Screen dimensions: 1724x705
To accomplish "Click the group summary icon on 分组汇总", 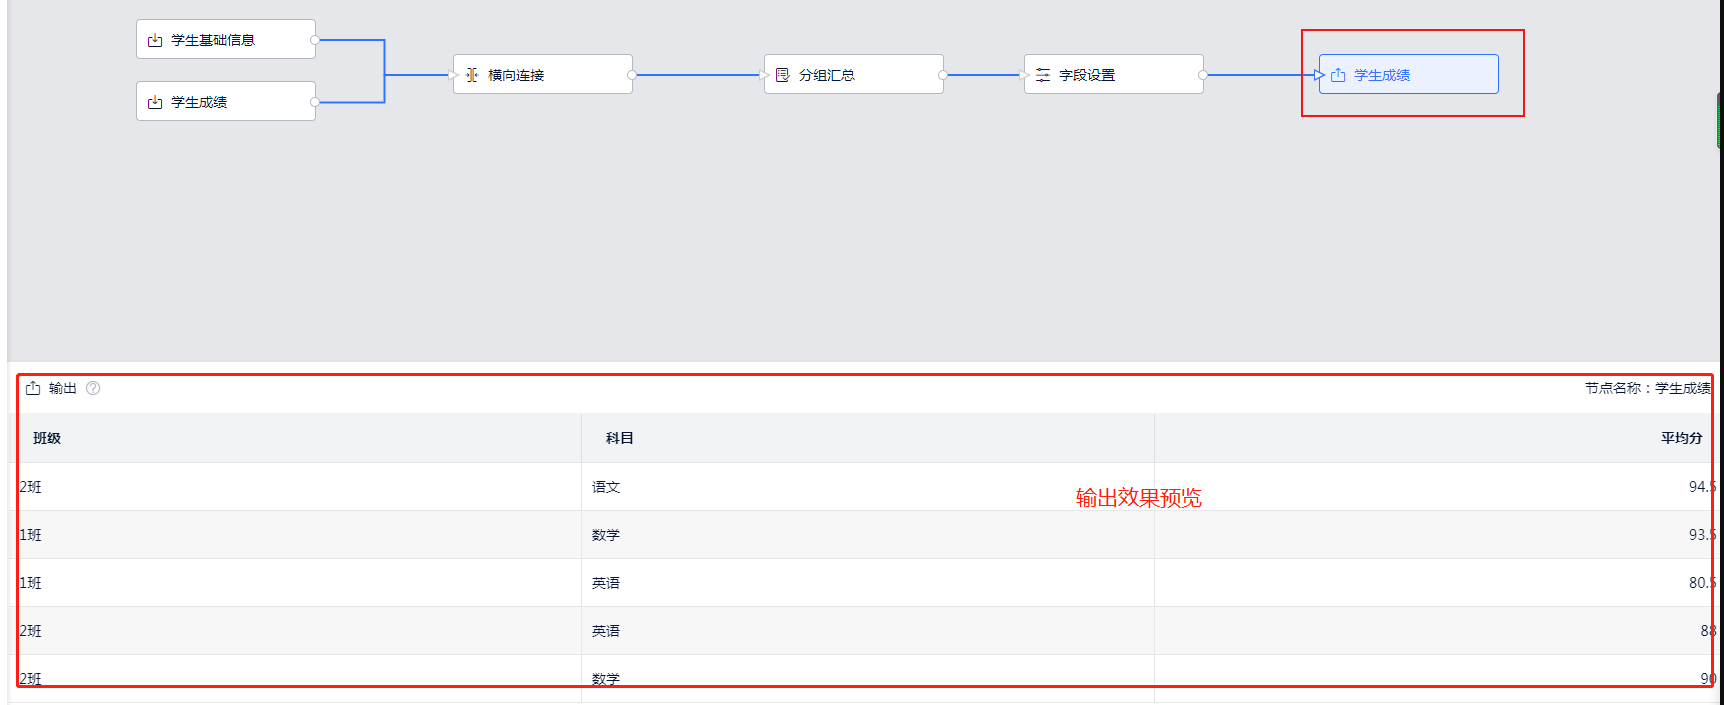I will [x=783, y=75].
